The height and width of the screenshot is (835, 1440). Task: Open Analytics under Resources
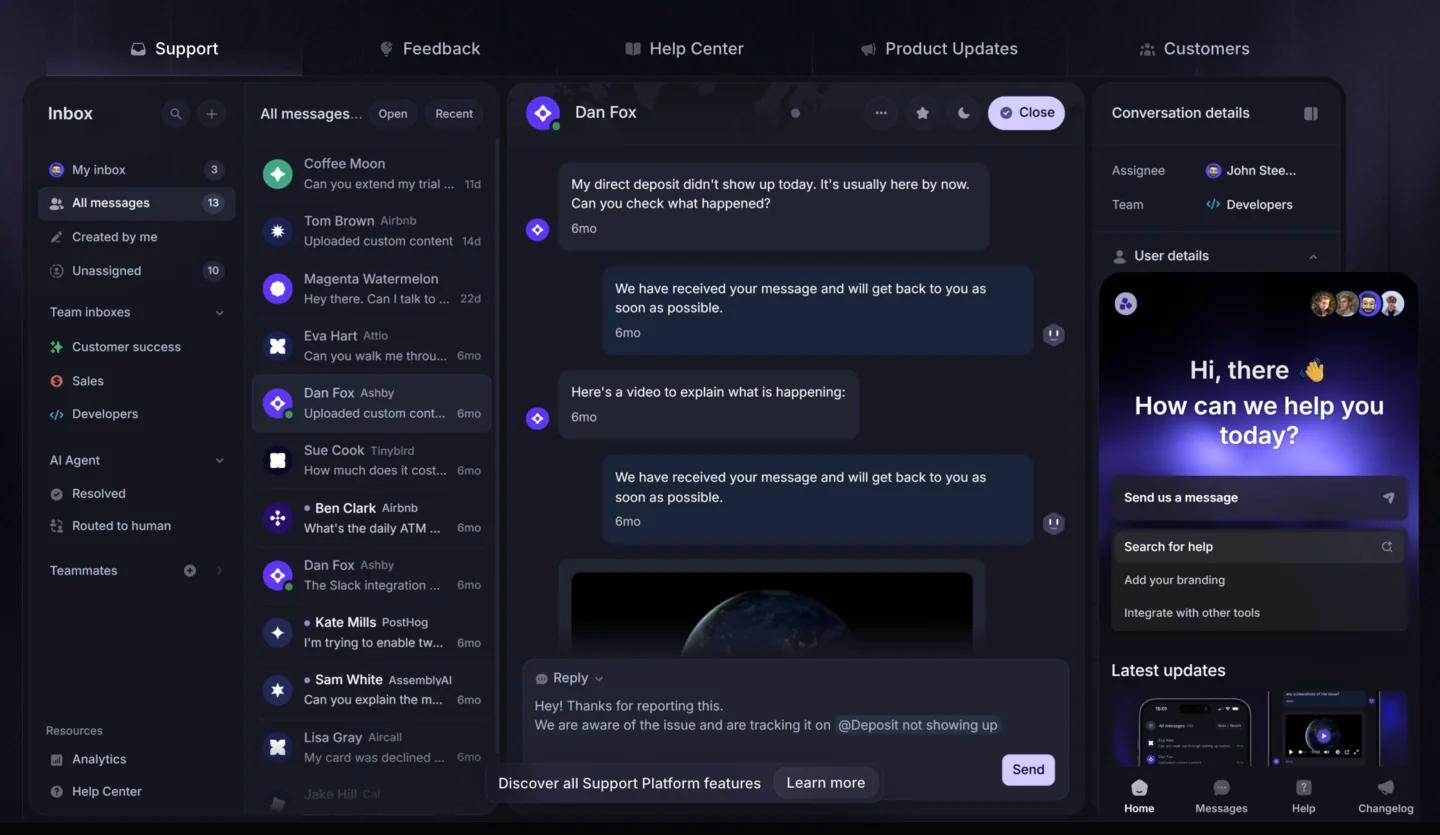[137, 760]
